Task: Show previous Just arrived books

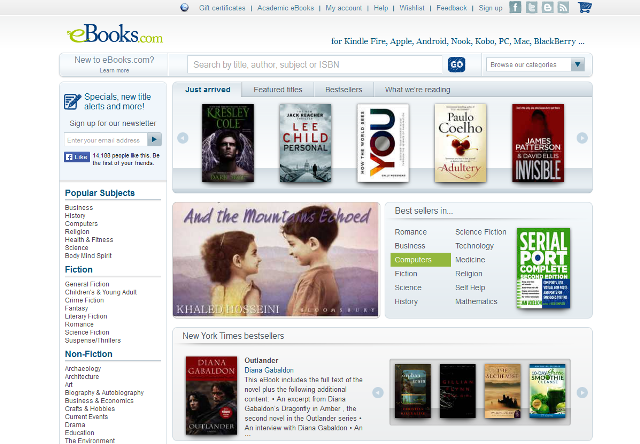Action: coord(182,138)
